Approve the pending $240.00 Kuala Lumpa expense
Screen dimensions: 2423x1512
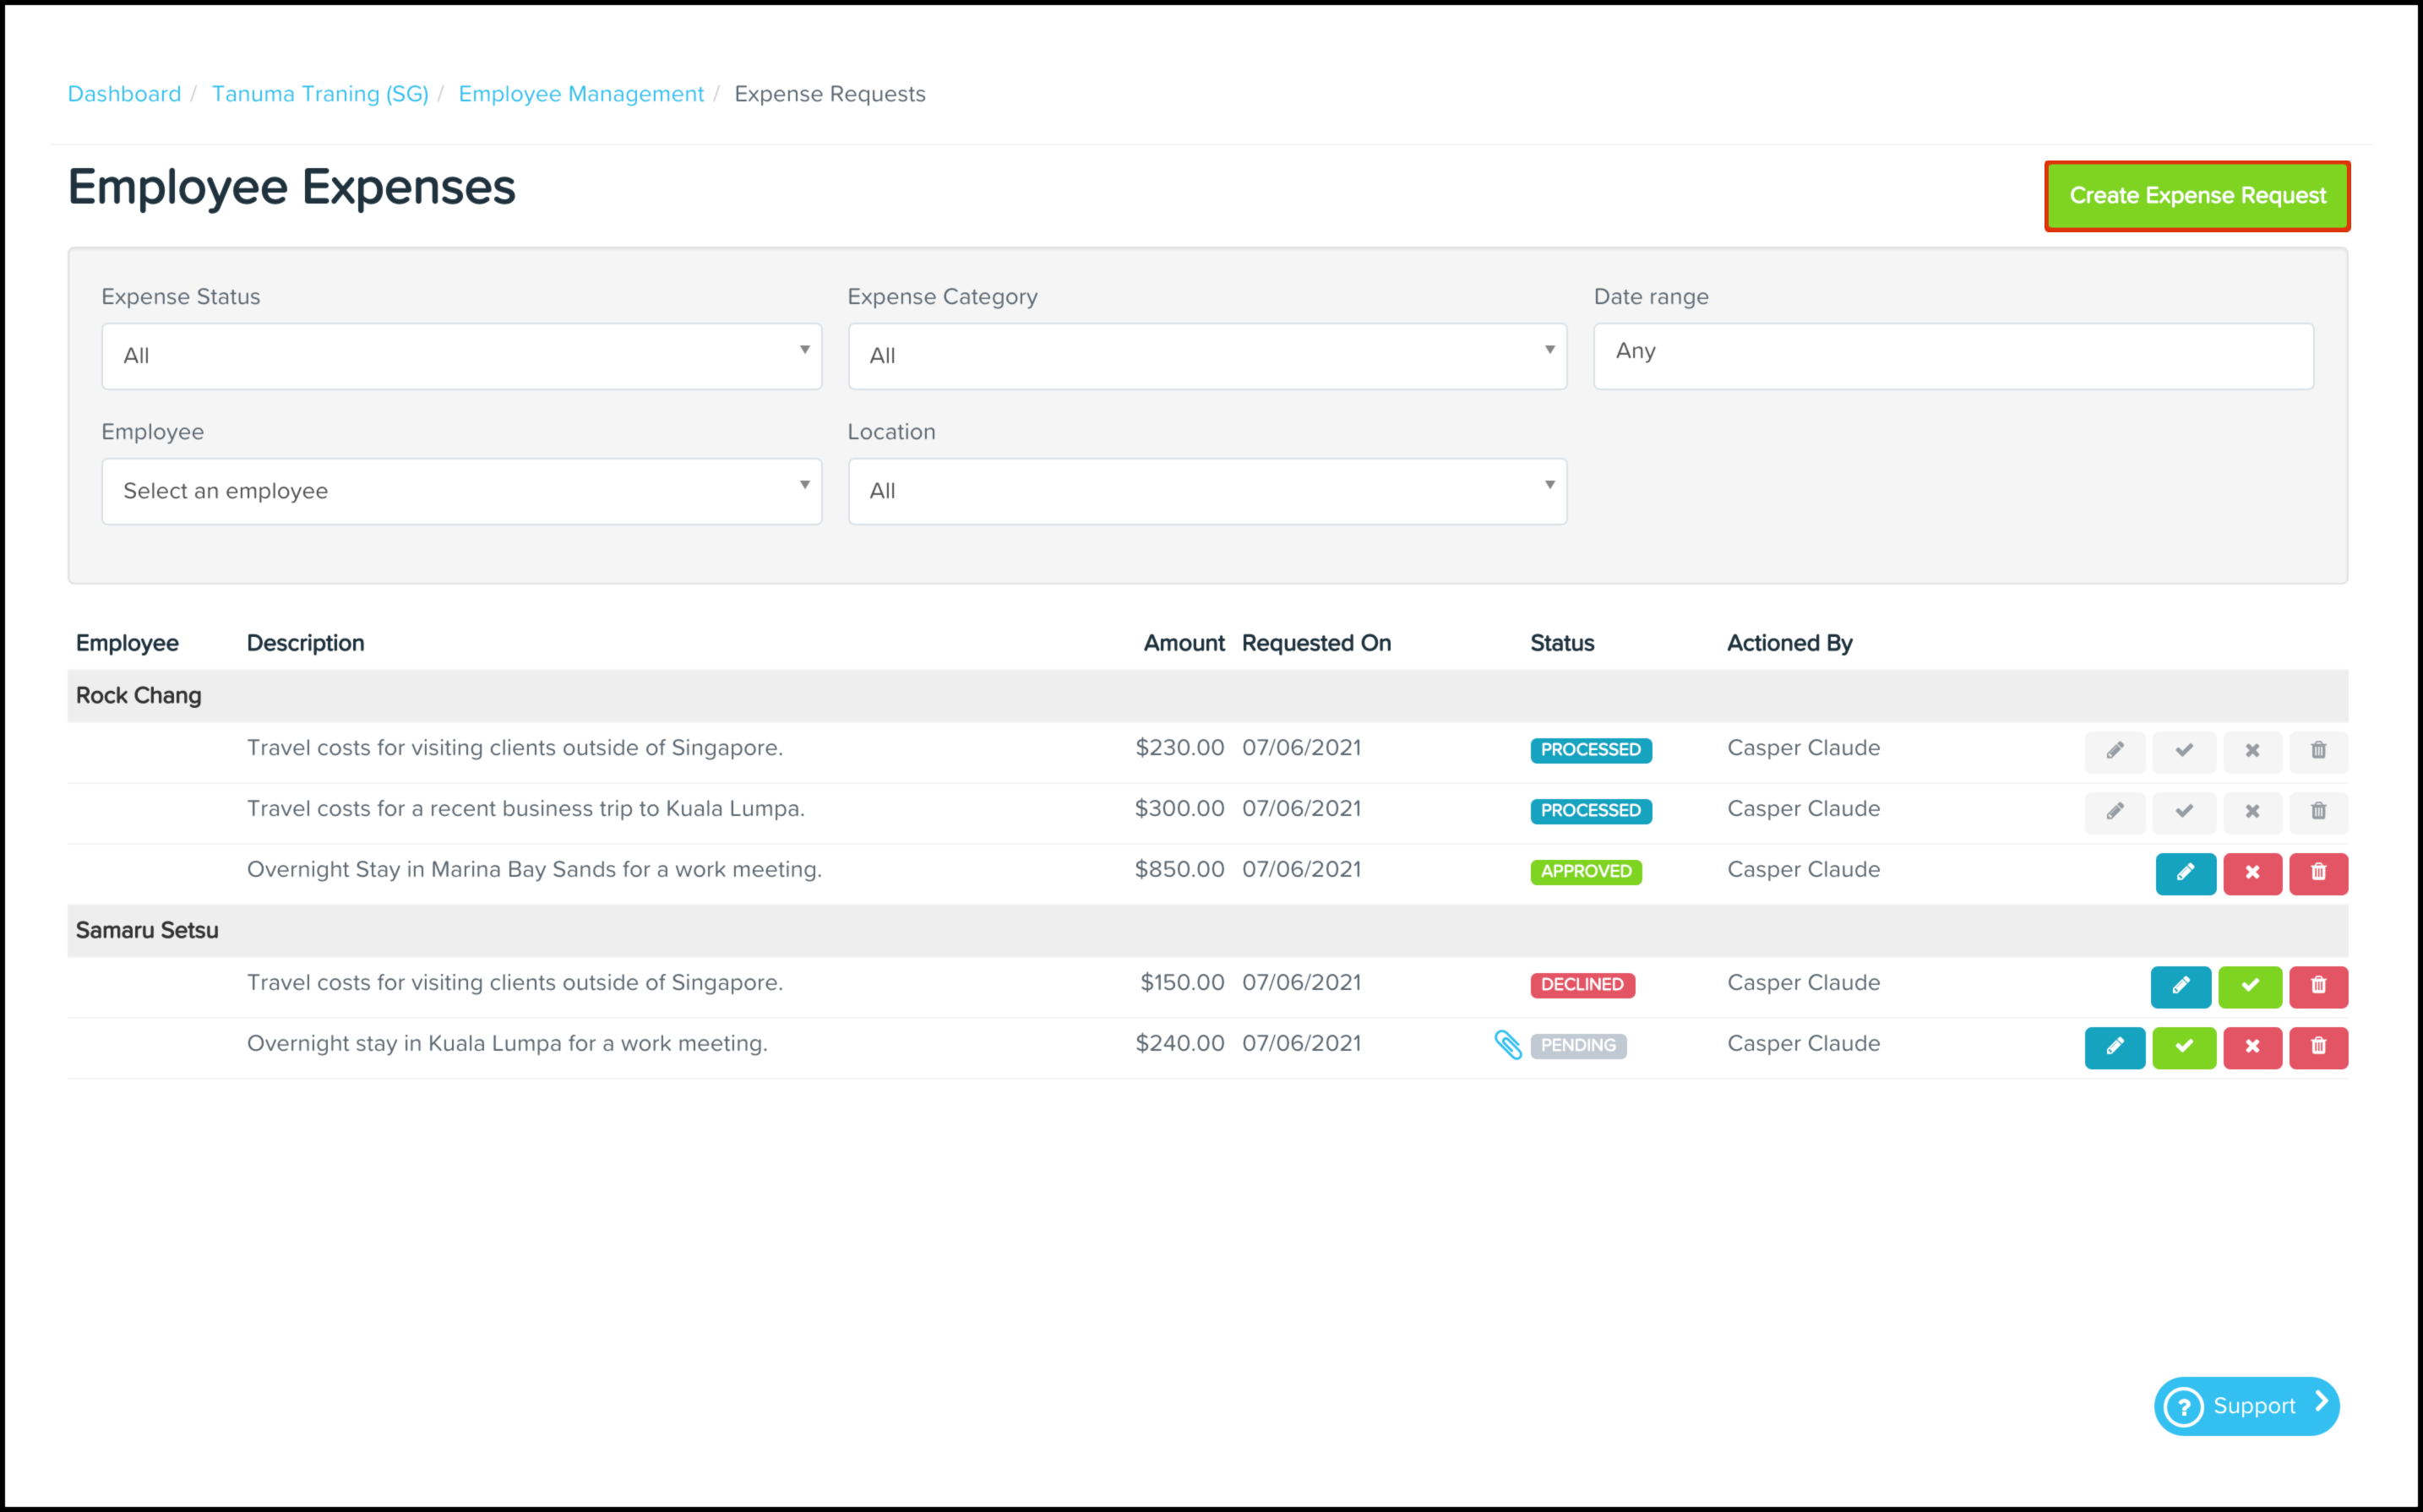[2184, 1047]
